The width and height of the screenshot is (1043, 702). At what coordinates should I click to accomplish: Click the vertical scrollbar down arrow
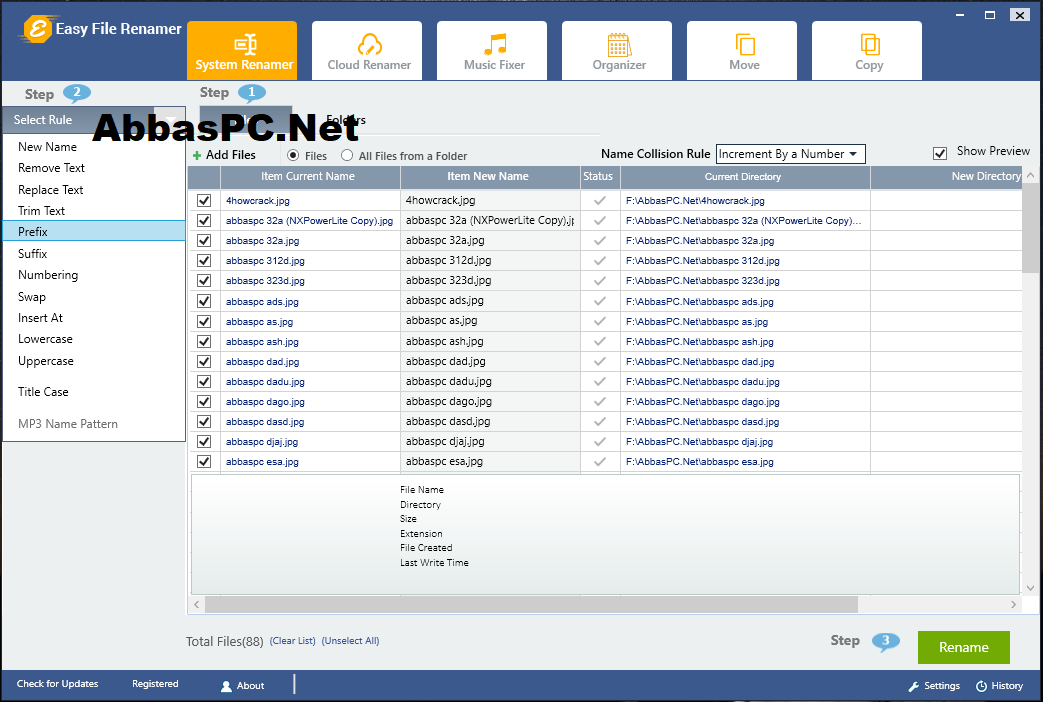pyautogui.click(x=1030, y=588)
